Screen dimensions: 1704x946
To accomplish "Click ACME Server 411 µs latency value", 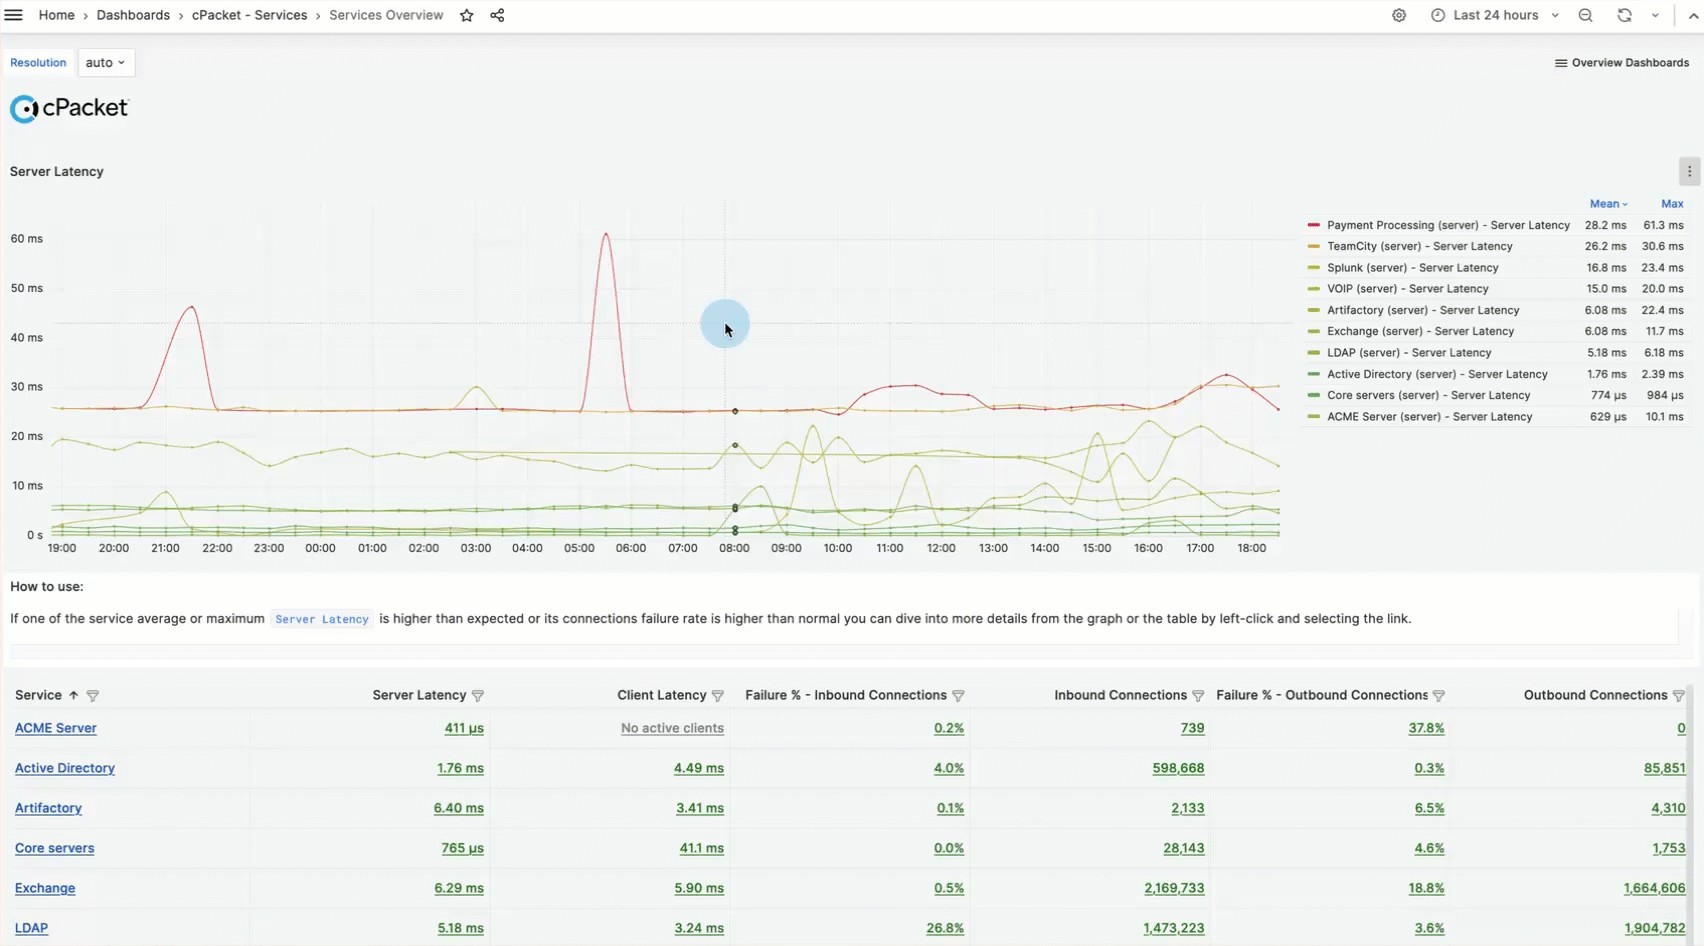I will [x=464, y=728].
